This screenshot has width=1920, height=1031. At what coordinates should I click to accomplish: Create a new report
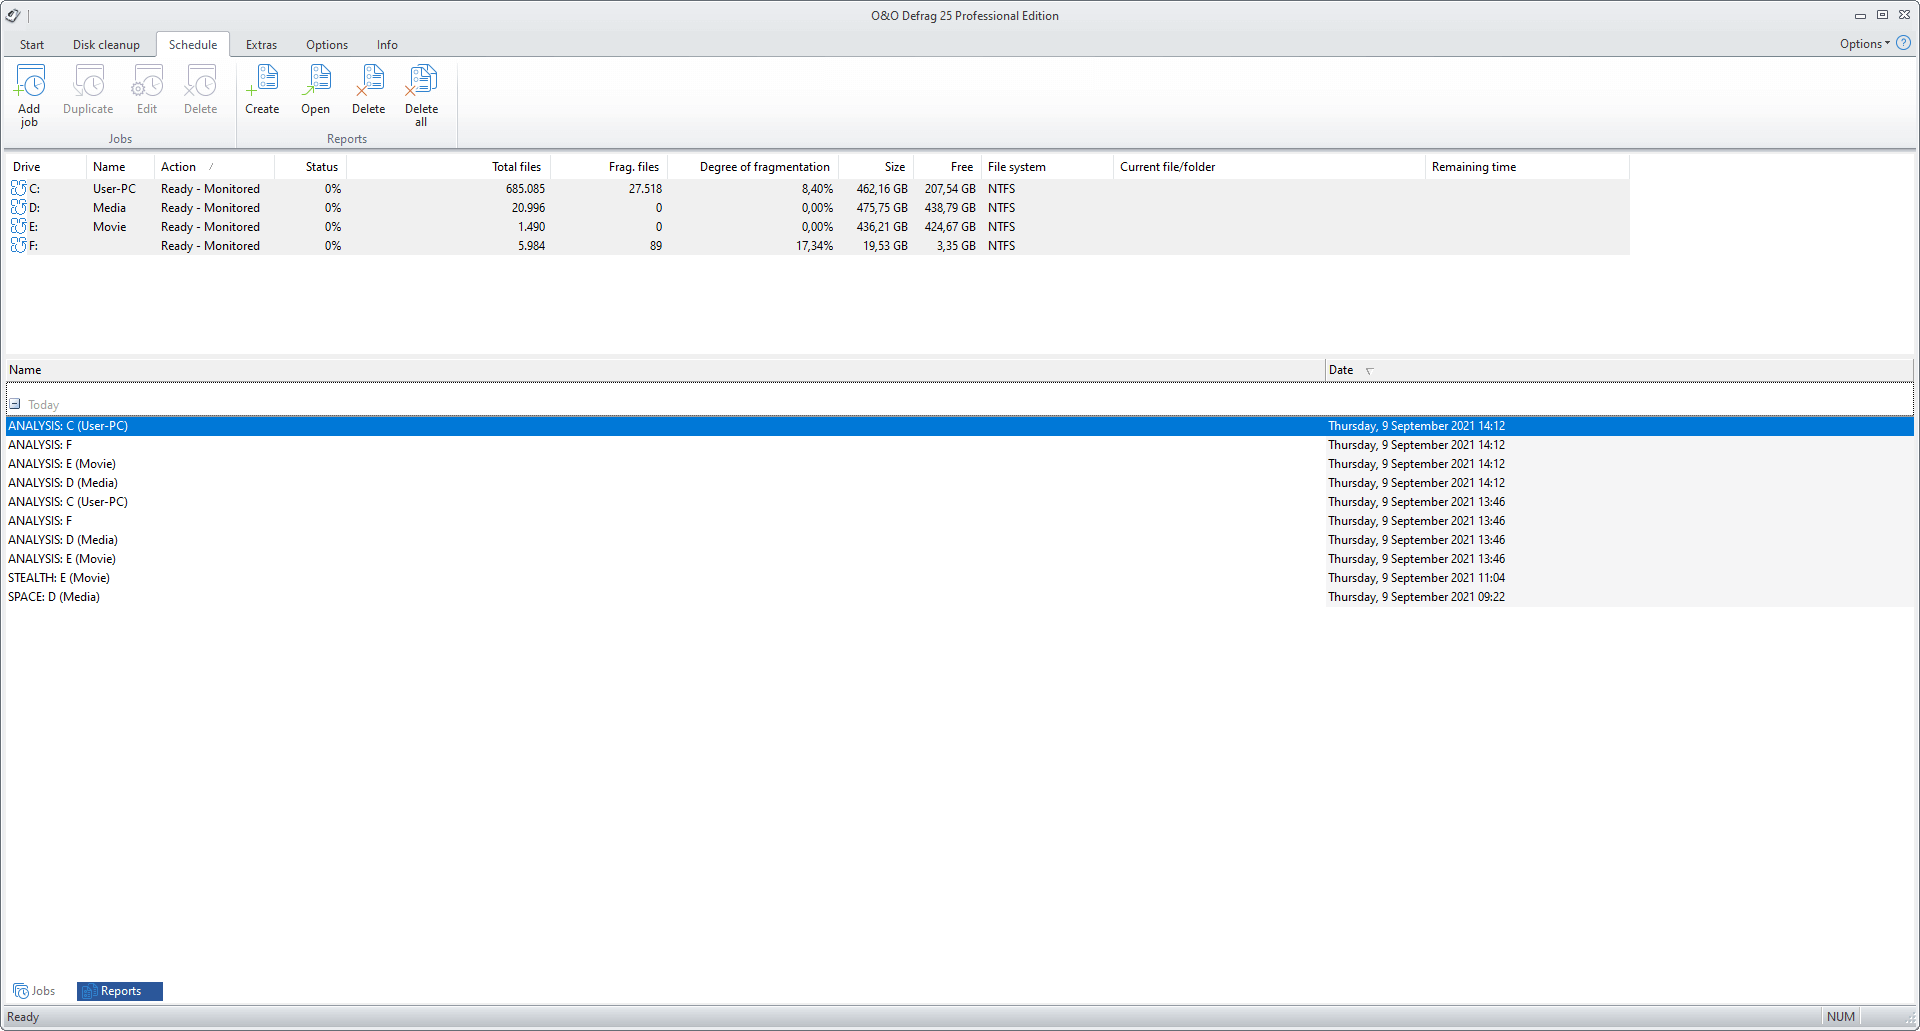[x=262, y=90]
